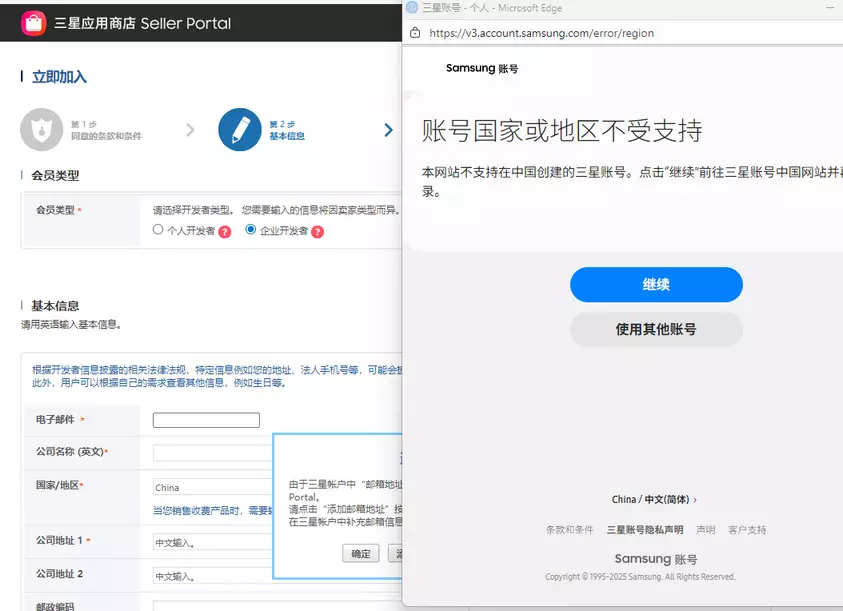Click the 电子邮件 field label
Screen dimensions: 843x611
(x=55, y=420)
